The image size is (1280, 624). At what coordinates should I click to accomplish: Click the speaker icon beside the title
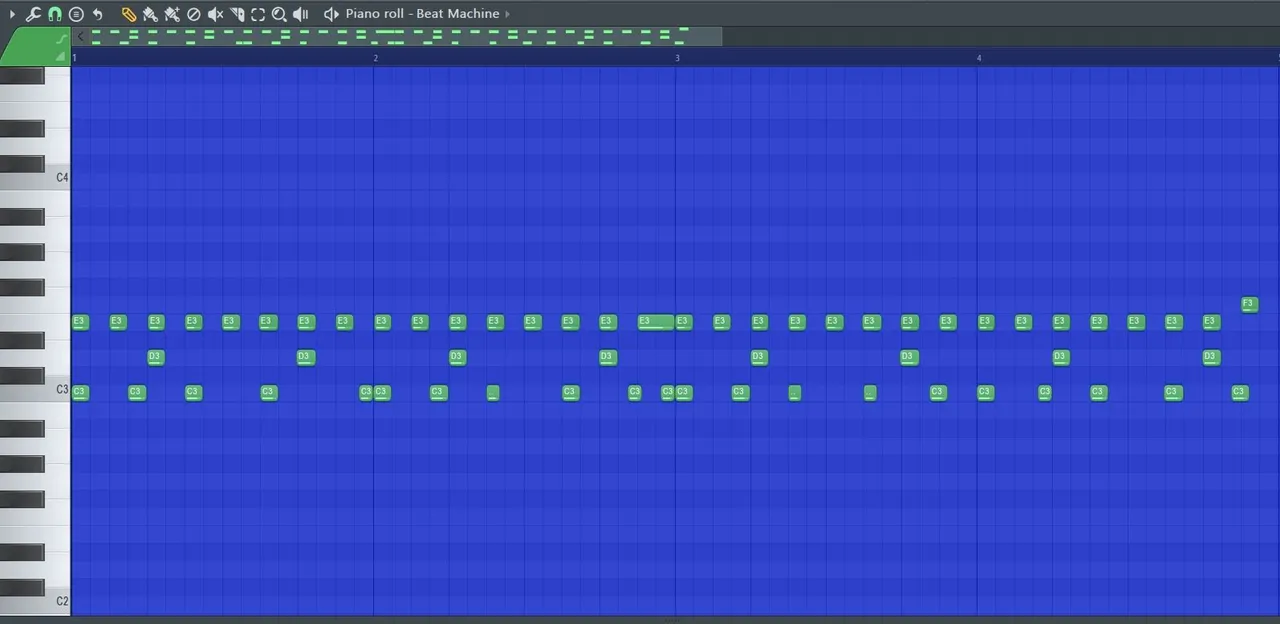click(331, 14)
